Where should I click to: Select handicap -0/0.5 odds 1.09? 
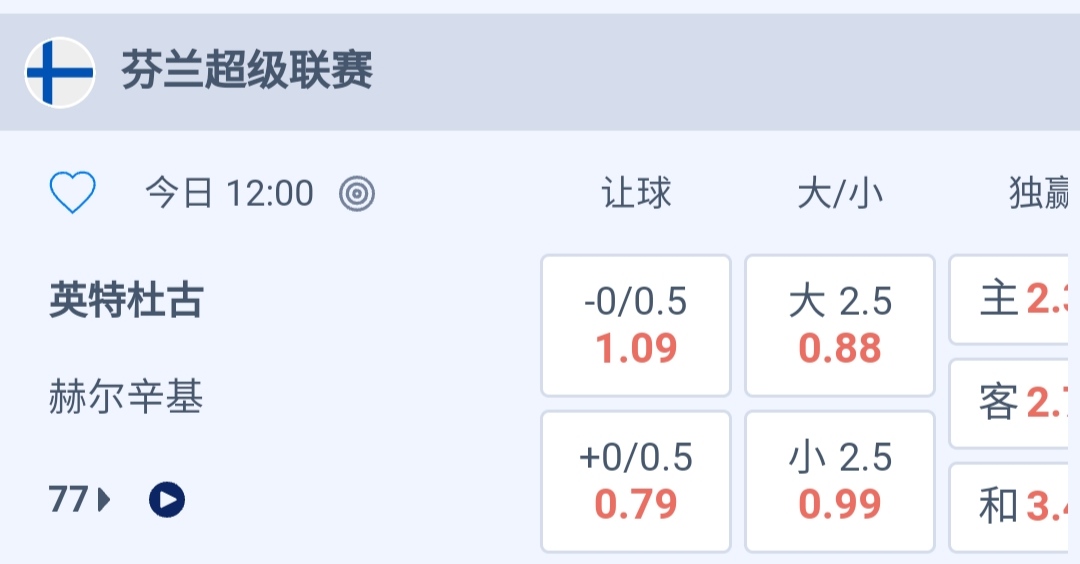point(636,326)
